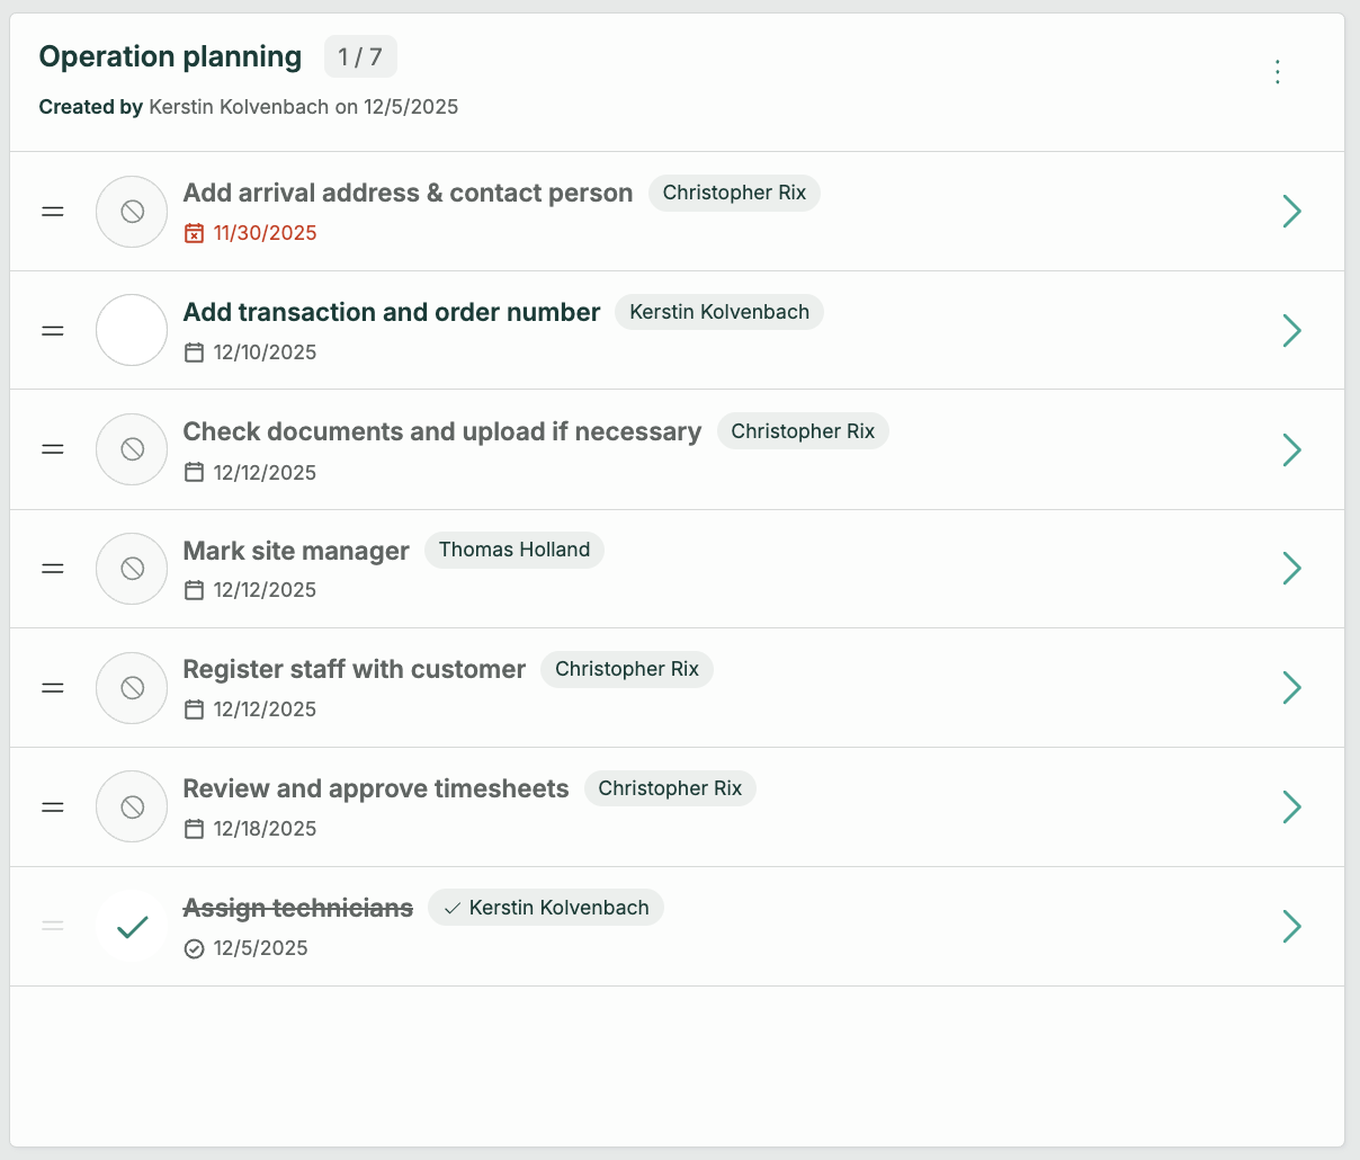Uncheck the completed Assign technicians task

point(131,927)
